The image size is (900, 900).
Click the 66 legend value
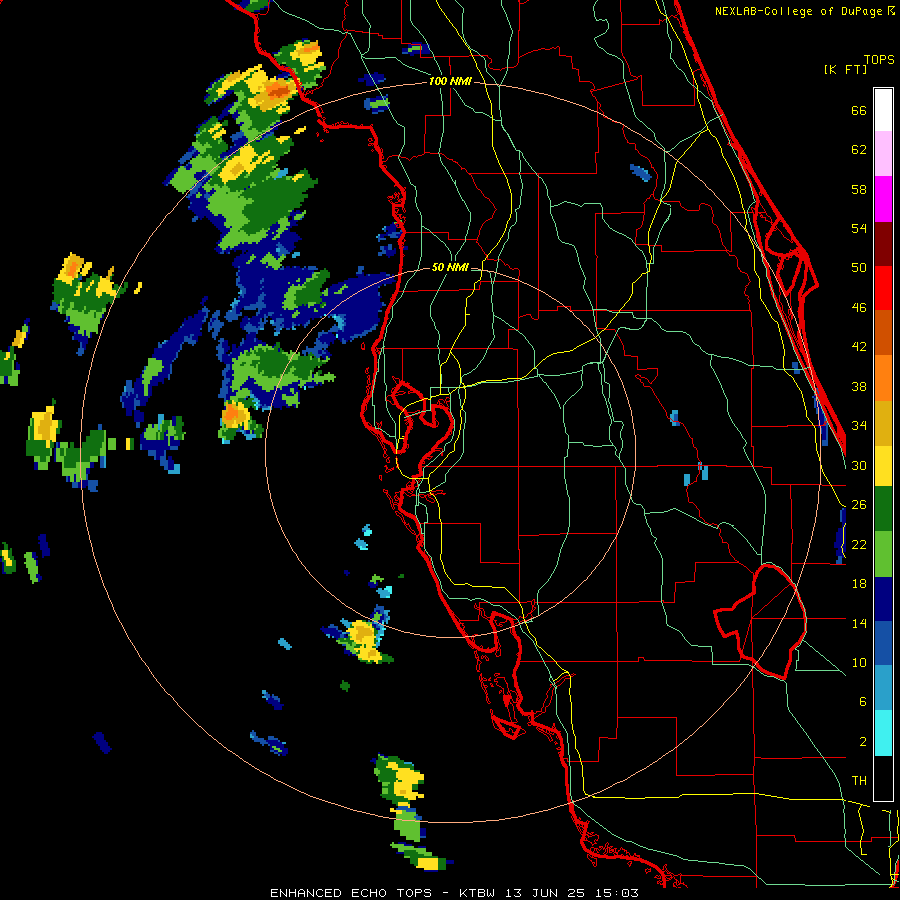pos(859,111)
